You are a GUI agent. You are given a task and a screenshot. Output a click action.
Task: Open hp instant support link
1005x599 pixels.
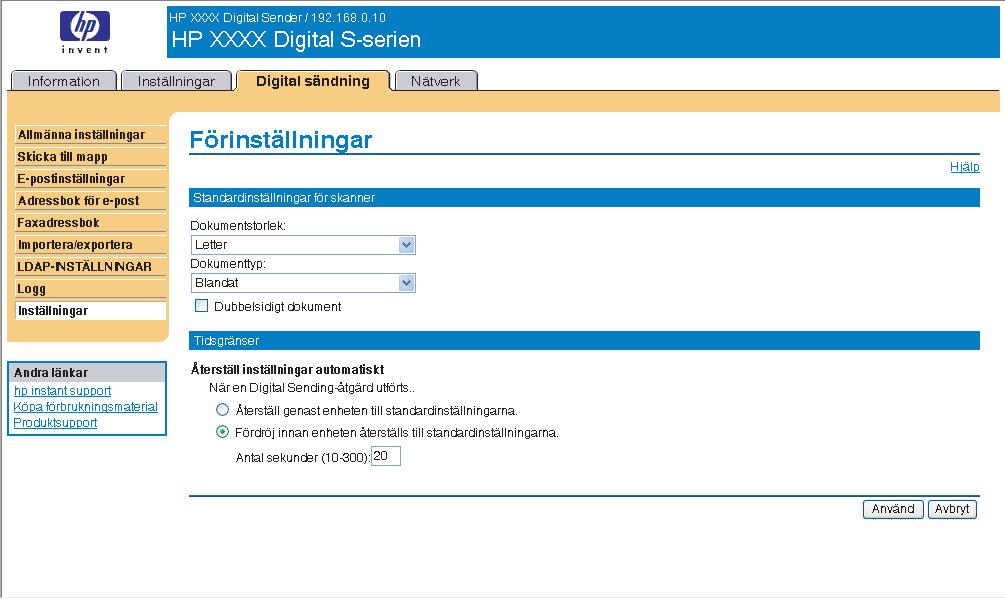click(62, 391)
